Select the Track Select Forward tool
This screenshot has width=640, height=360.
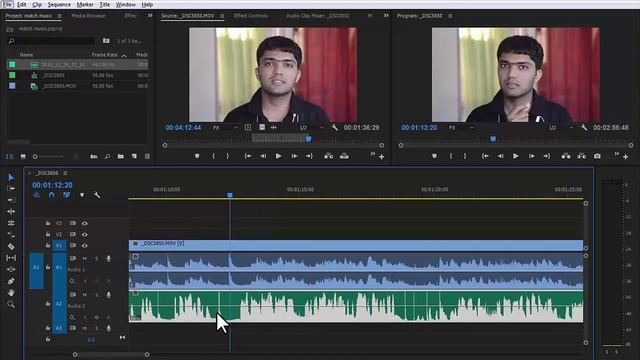pos(11,189)
